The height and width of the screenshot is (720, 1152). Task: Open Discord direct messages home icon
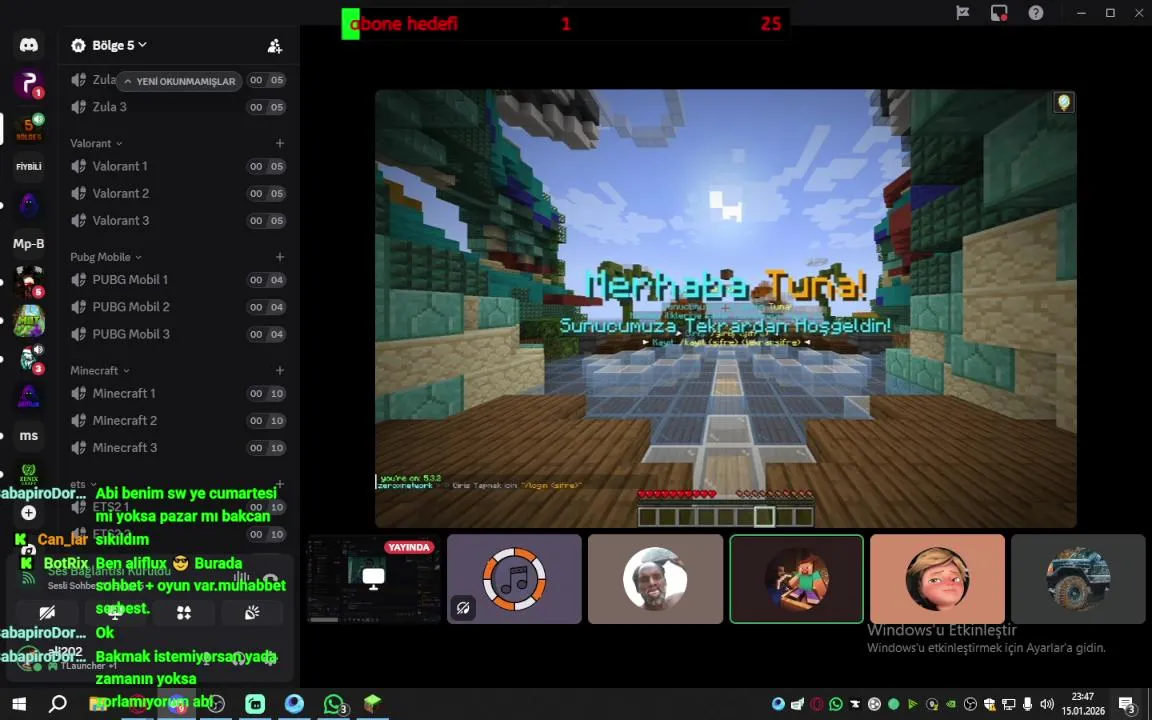point(29,46)
